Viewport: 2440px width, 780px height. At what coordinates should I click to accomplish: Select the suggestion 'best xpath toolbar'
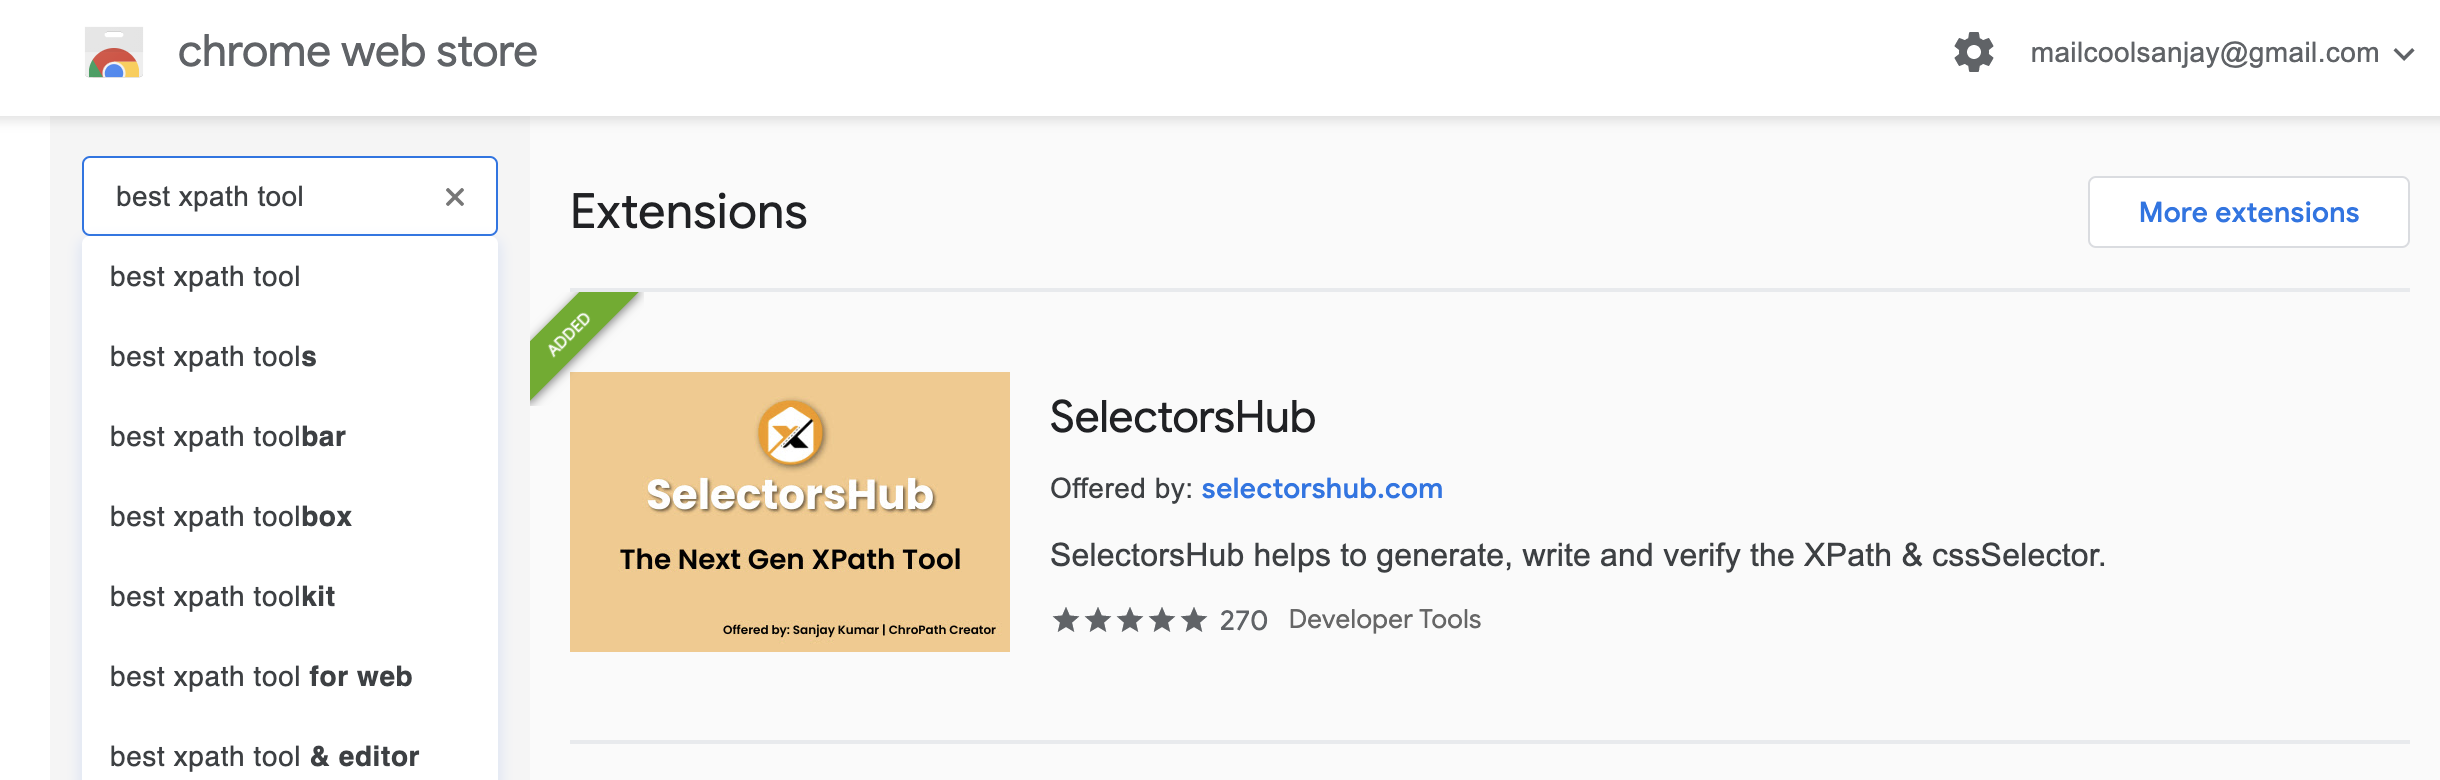[228, 436]
